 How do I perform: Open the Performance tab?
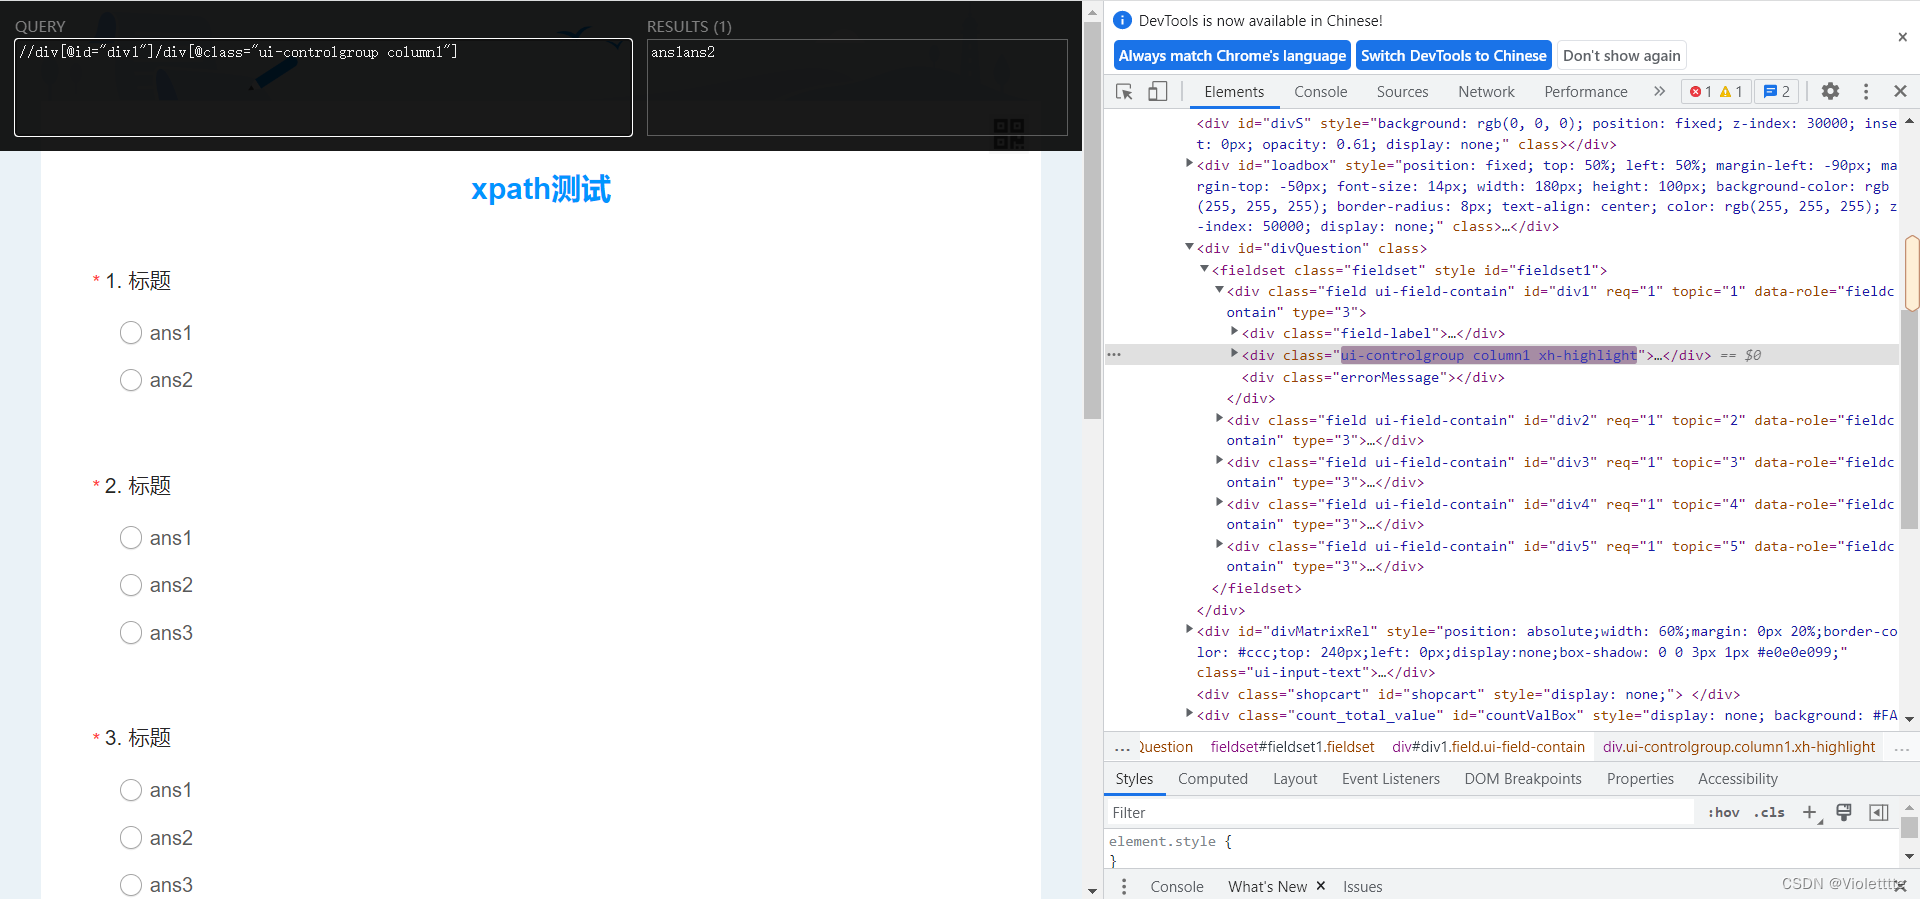pyautogui.click(x=1585, y=92)
